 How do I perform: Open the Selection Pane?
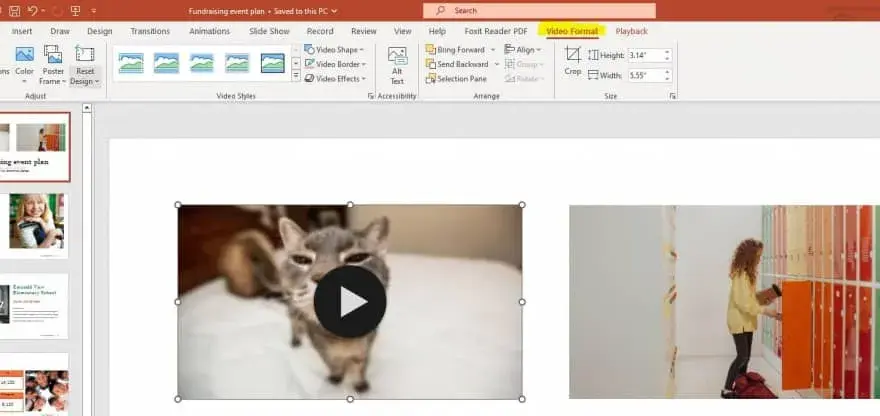(x=456, y=79)
